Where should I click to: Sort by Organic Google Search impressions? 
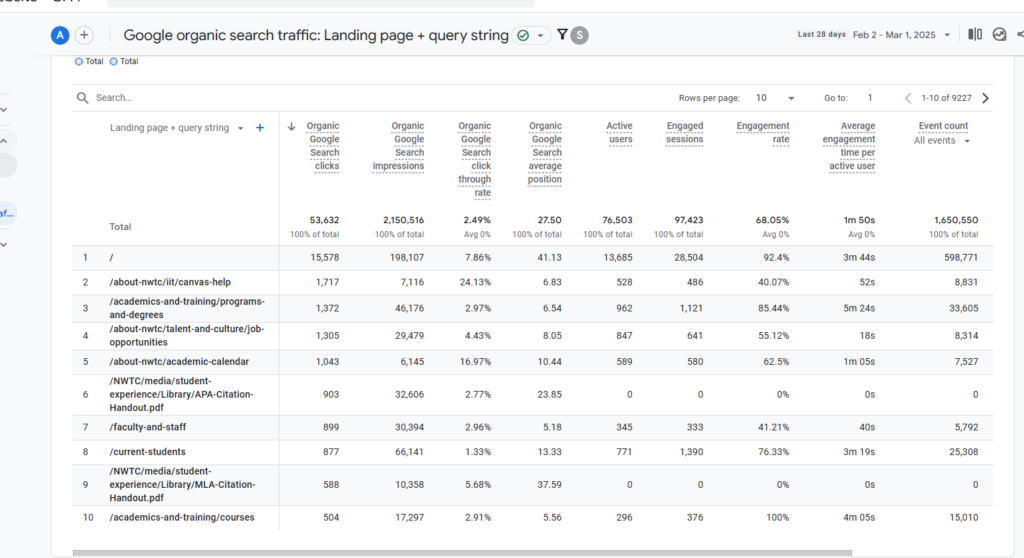click(398, 146)
